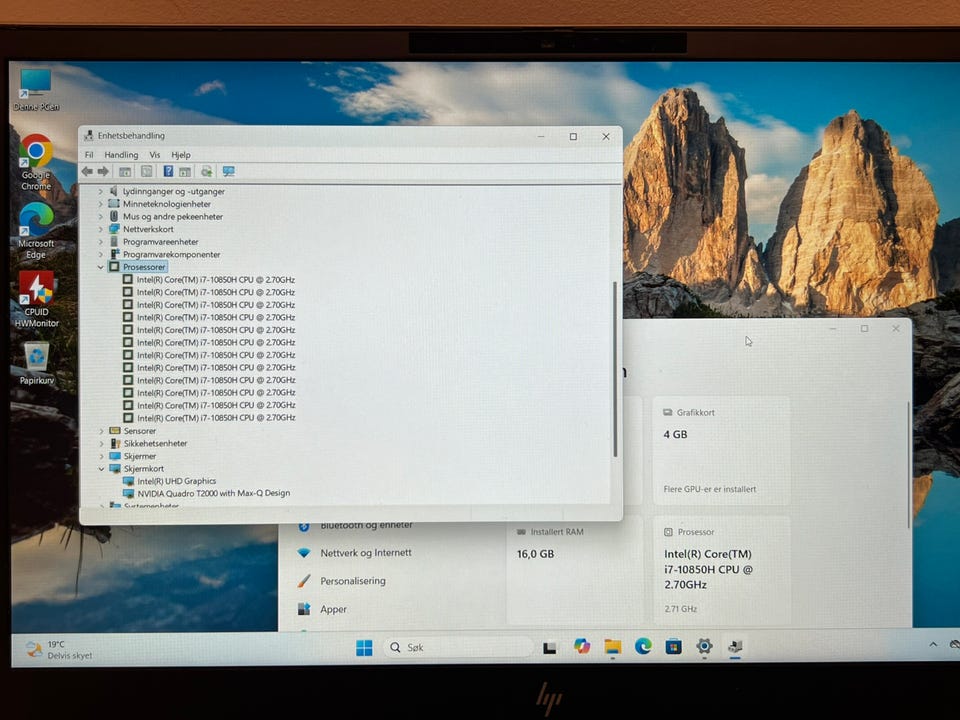960x720 pixels.
Task: Open Microsoft Store from the taskbar
Action: point(673,647)
